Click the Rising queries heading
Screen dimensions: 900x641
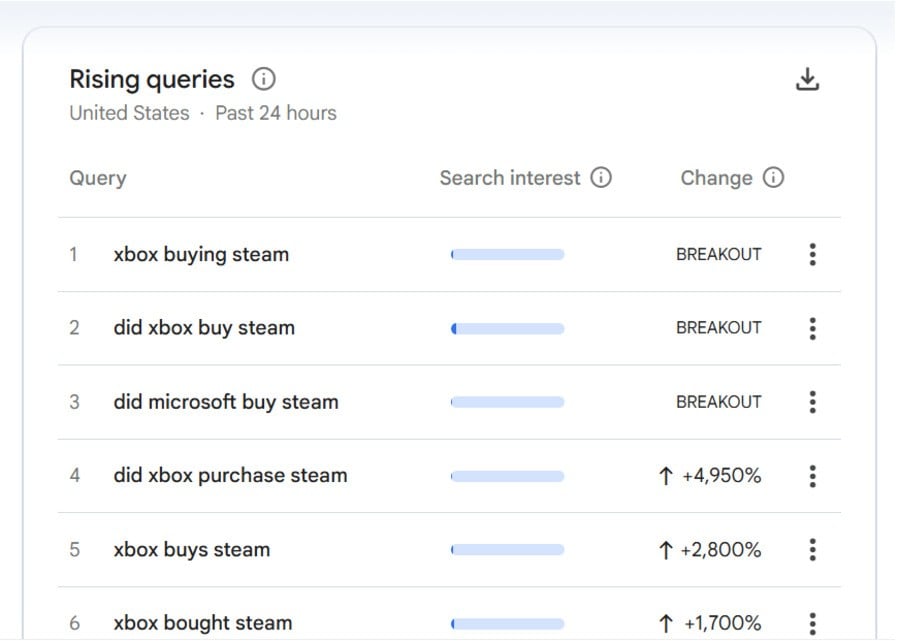[152, 80]
